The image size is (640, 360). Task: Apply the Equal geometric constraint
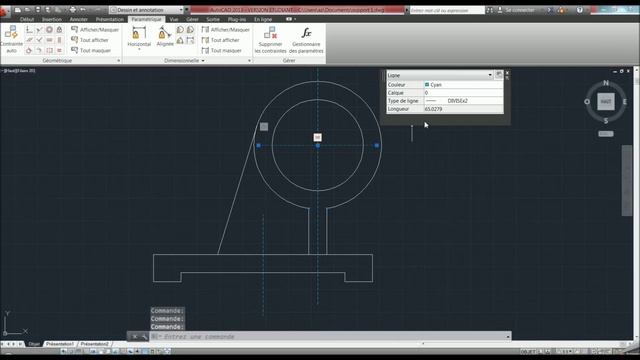click(59, 50)
